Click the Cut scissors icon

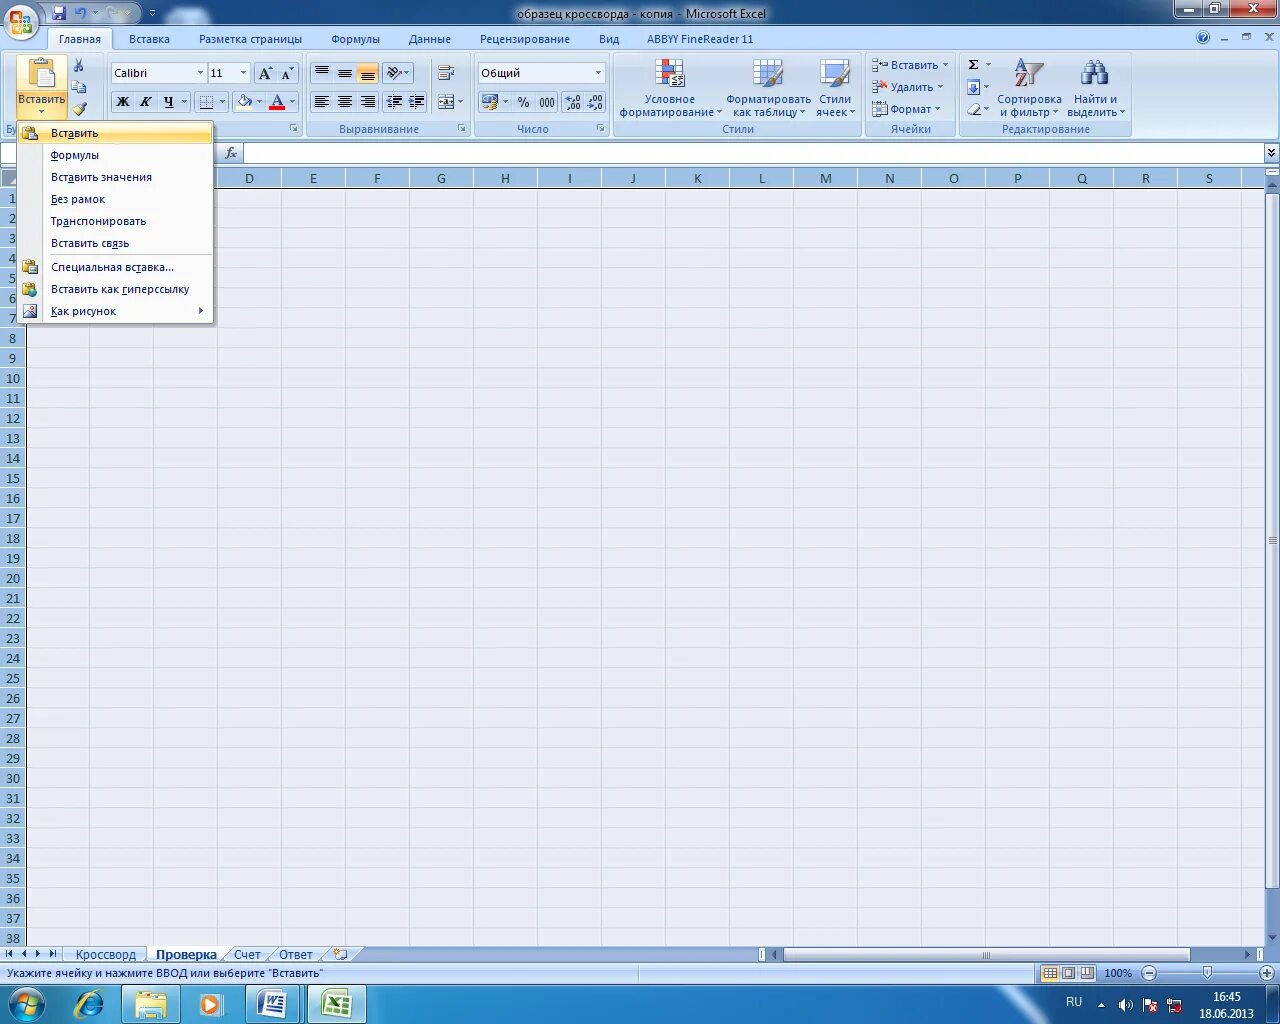(x=79, y=66)
